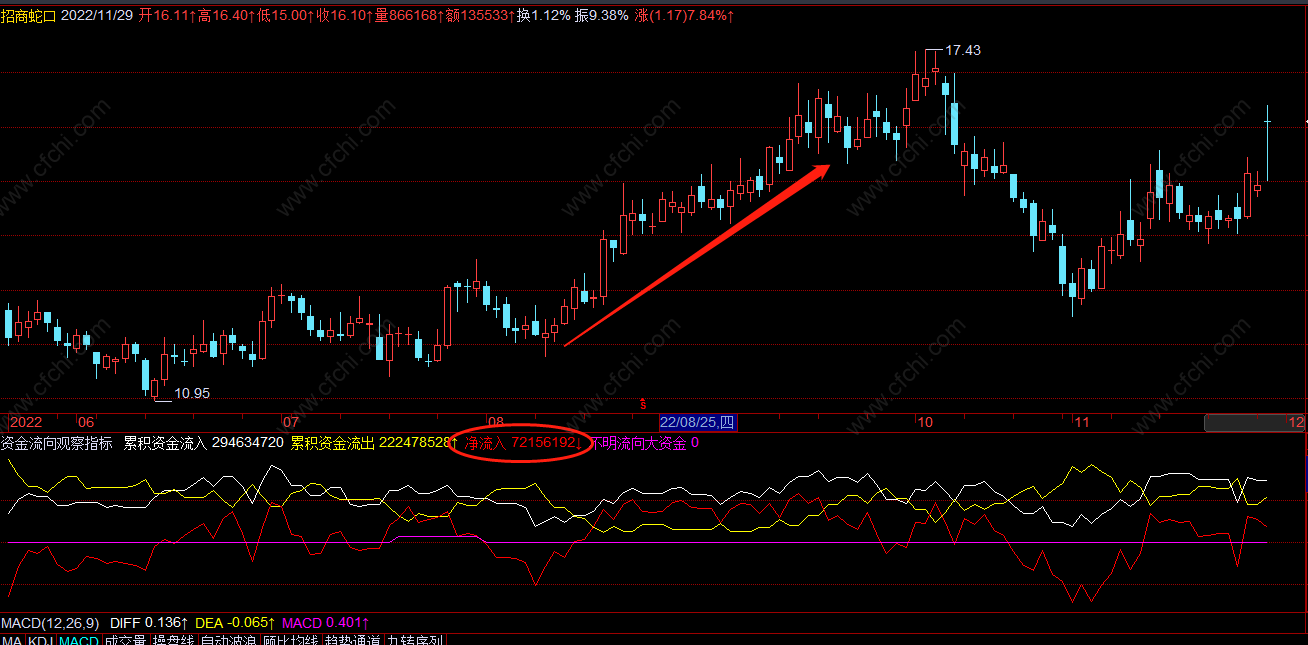Open the 顾比均线 indicator tab
The image size is (1308, 645).
click(291, 640)
